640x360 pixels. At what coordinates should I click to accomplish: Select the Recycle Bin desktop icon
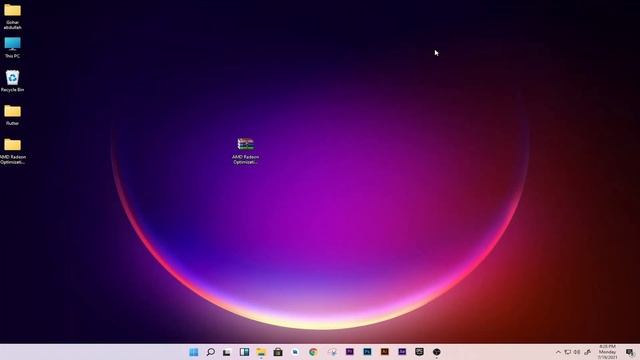tap(12, 81)
